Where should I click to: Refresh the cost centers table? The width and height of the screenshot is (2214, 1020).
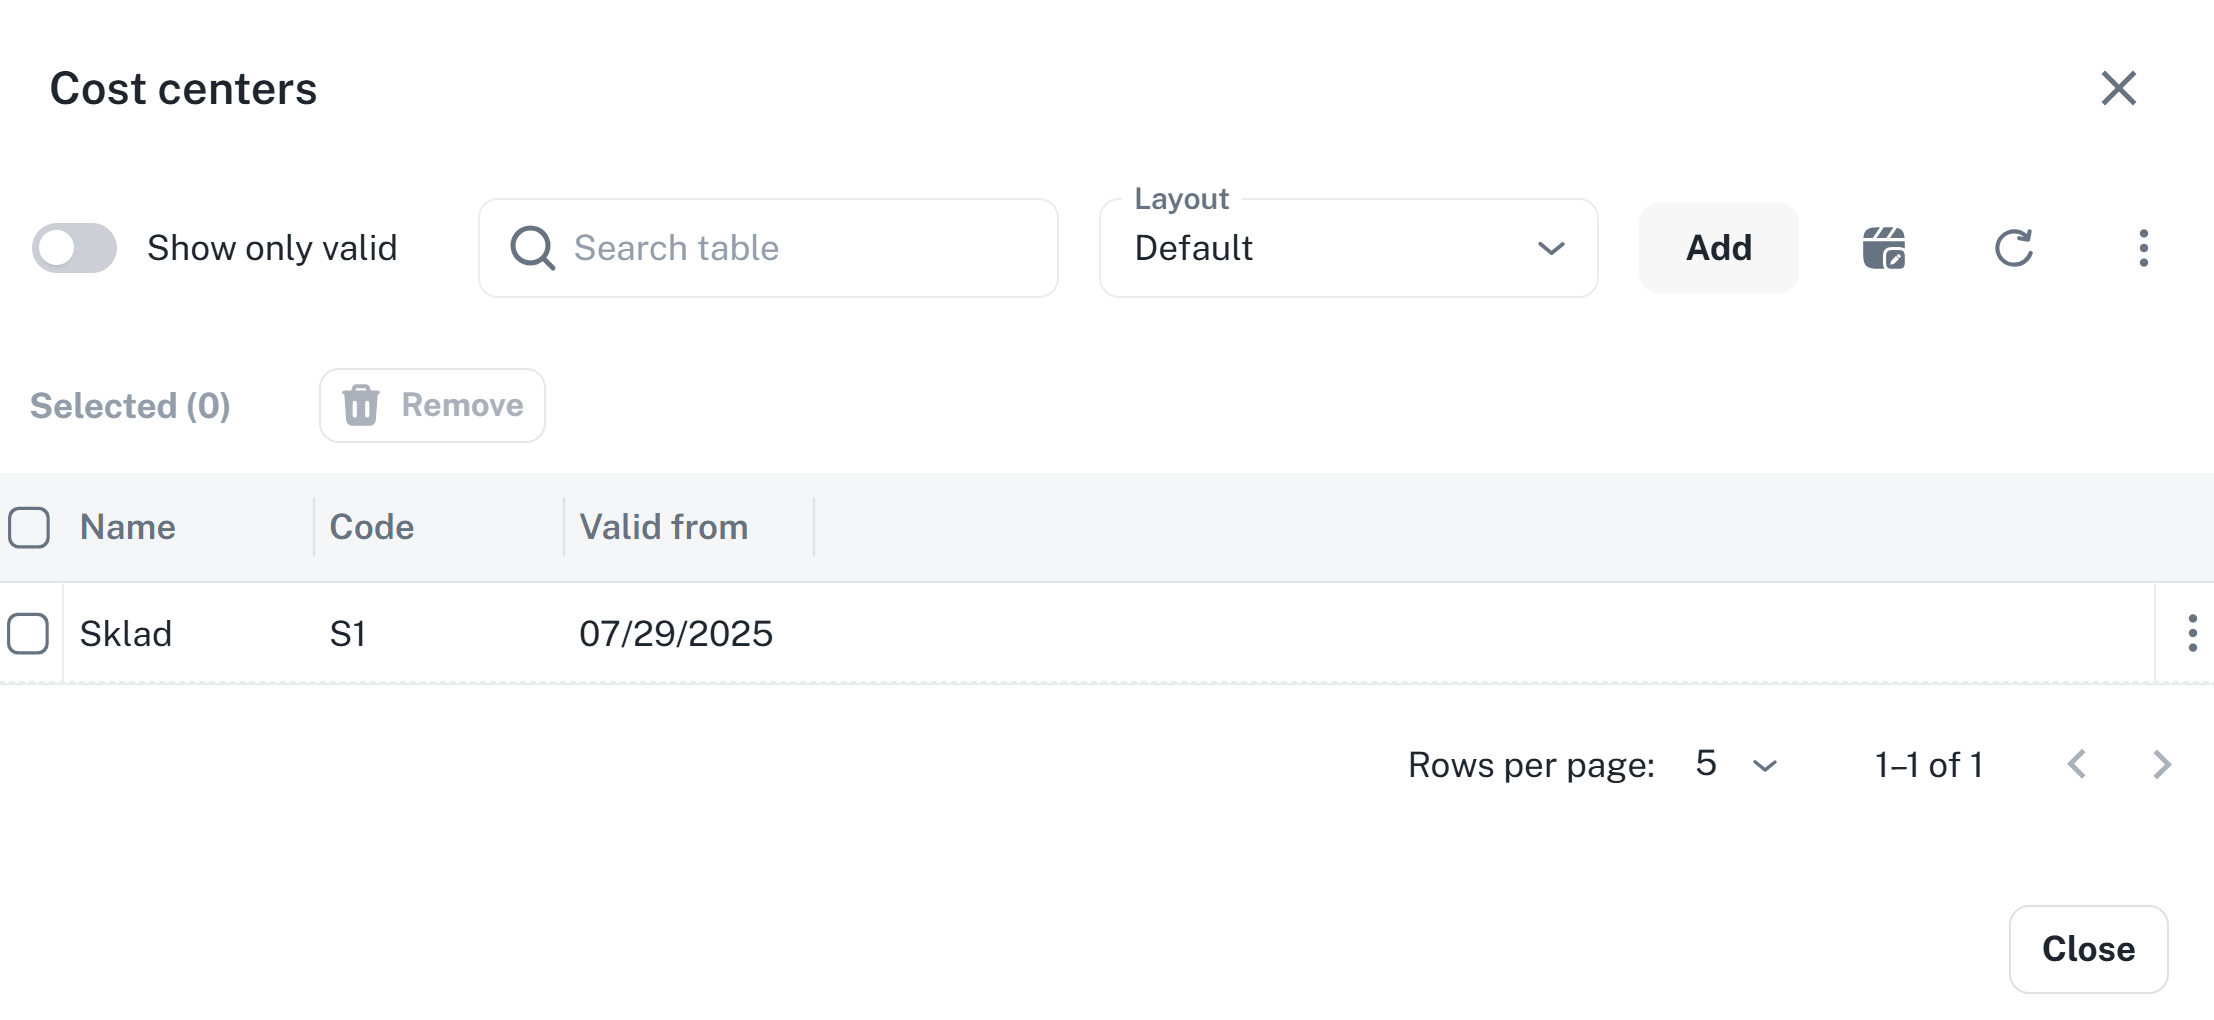(x=2013, y=248)
